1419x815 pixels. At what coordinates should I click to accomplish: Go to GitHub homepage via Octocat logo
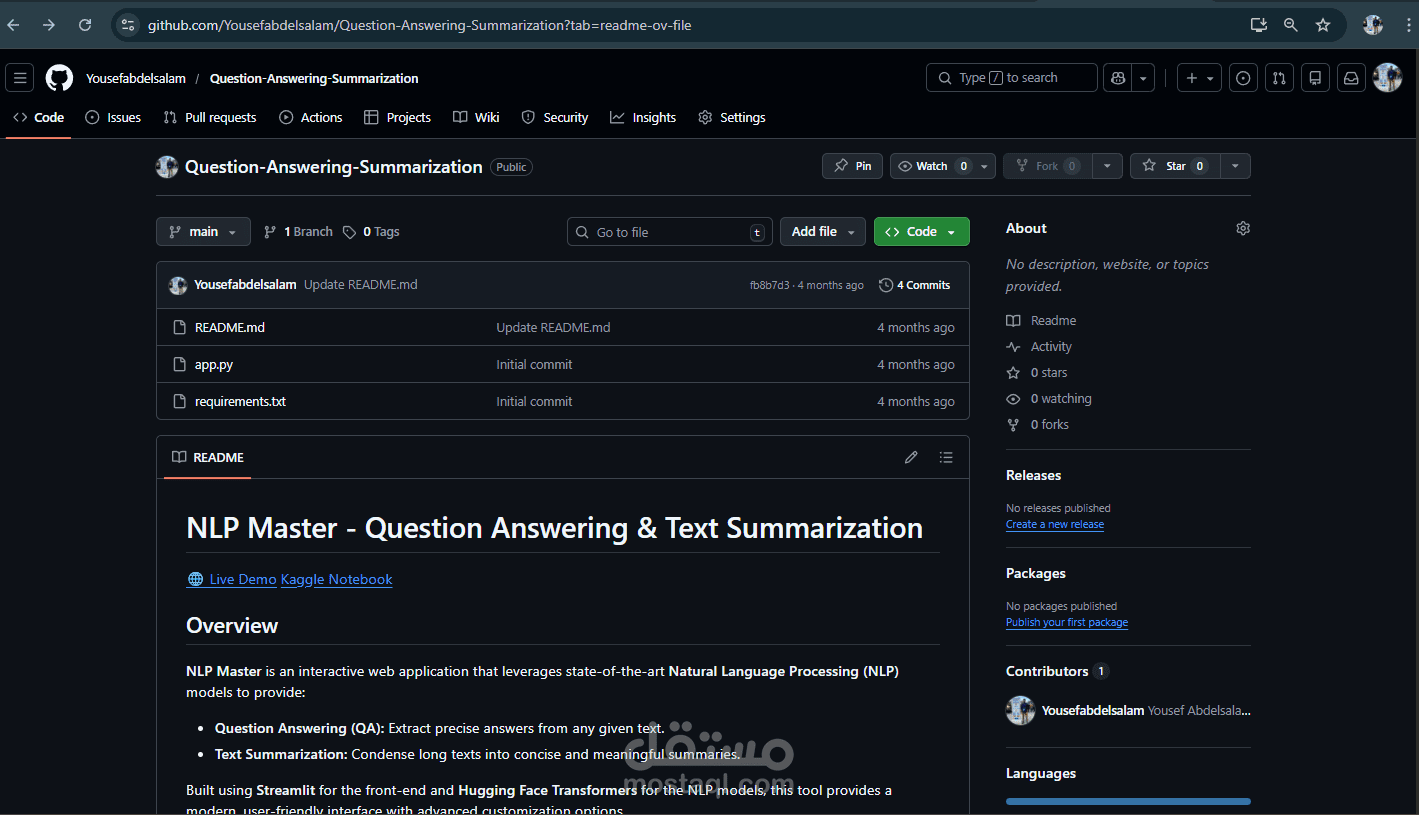click(59, 78)
